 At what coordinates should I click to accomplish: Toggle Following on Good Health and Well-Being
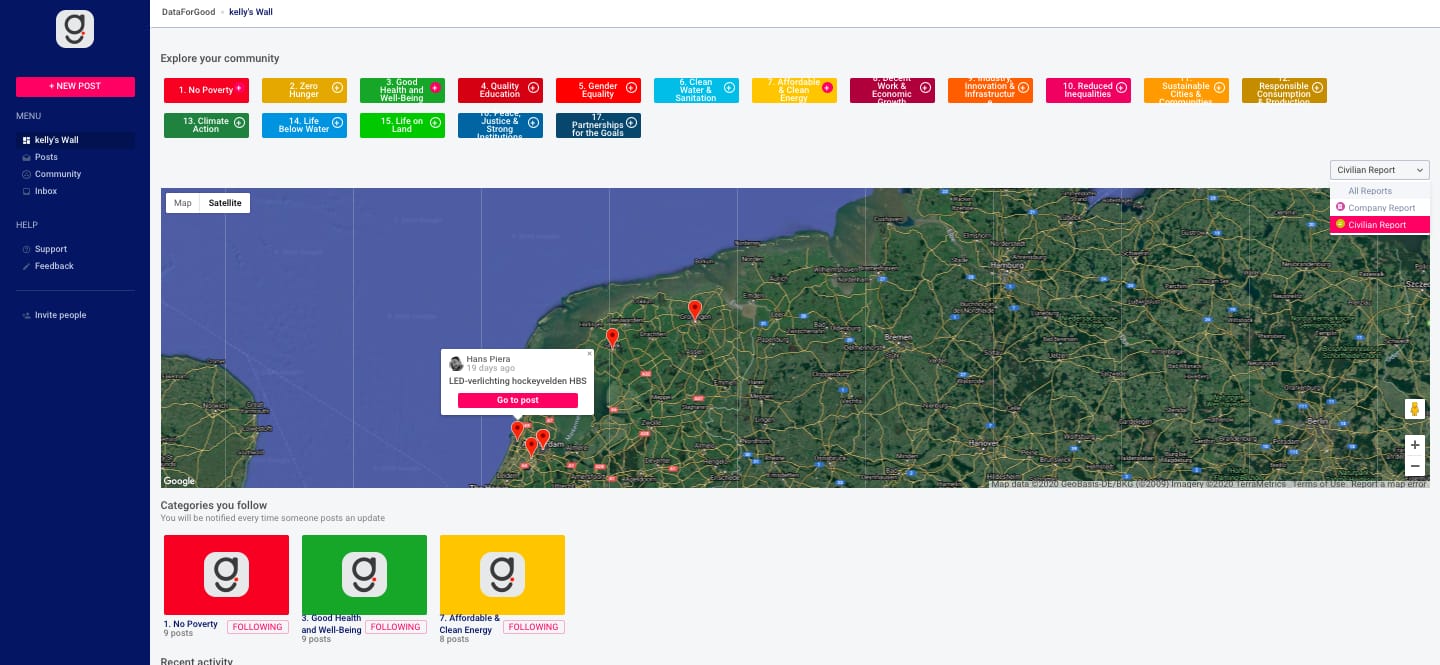[396, 627]
